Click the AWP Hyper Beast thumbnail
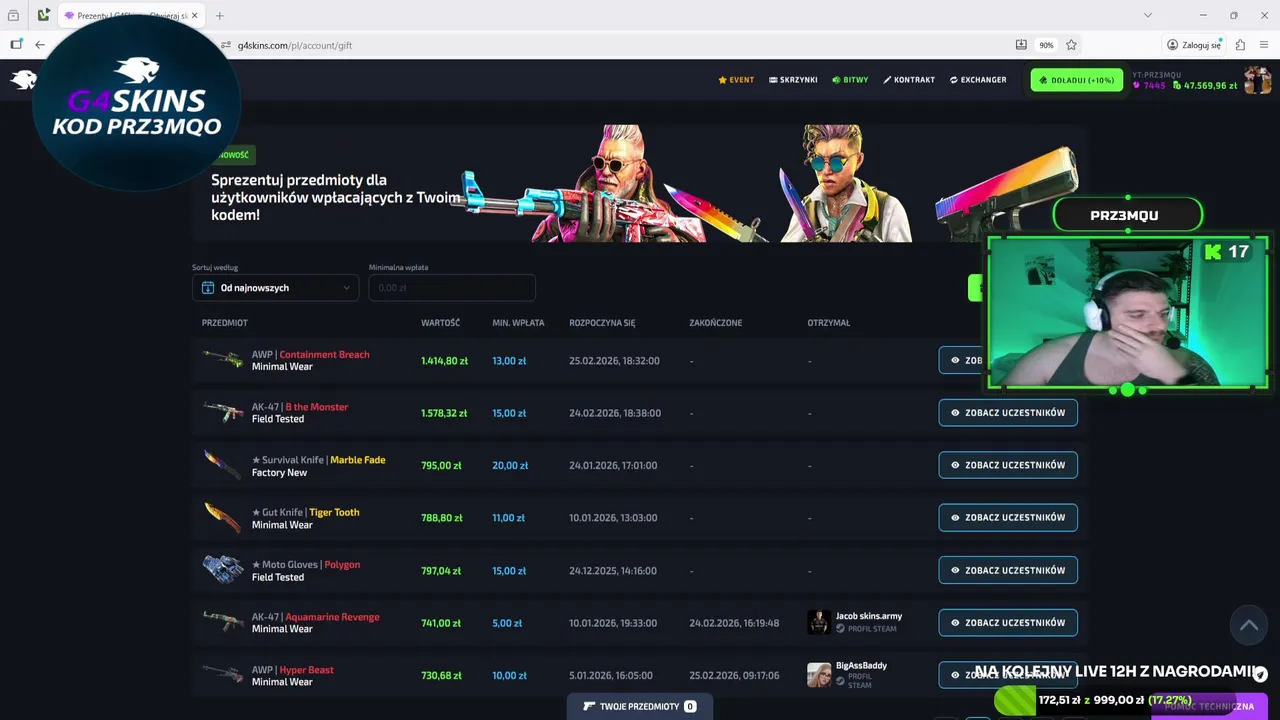 [222, 674]
